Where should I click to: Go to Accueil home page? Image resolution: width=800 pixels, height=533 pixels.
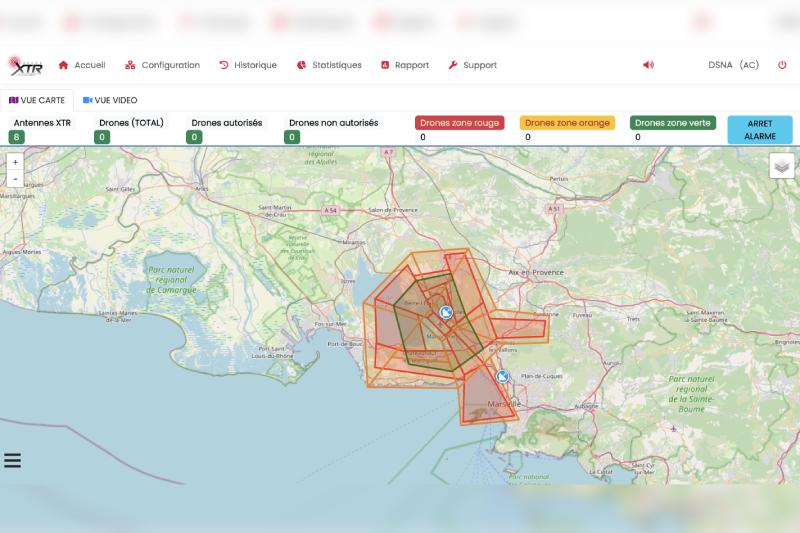[x=82, y=65]
